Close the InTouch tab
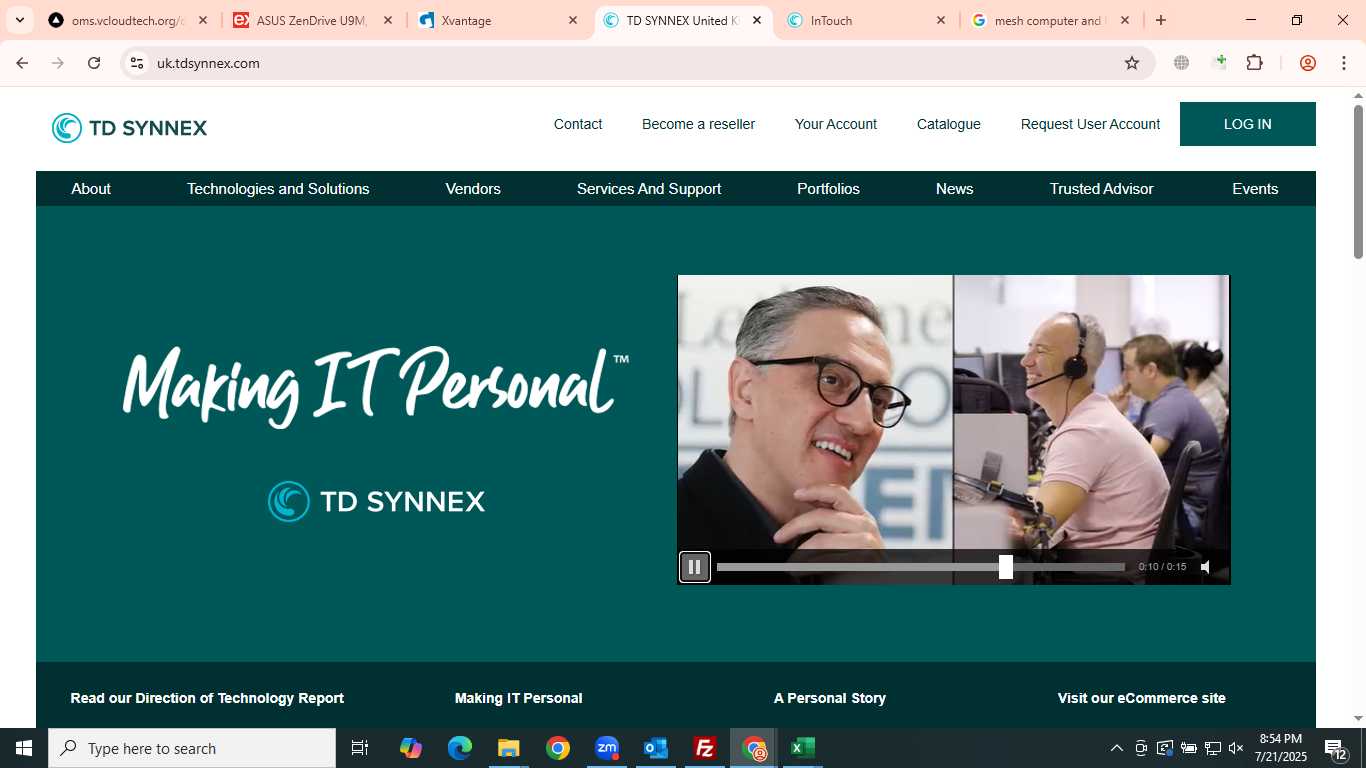This screenshot has height=768, width=1366. [941, 20]
